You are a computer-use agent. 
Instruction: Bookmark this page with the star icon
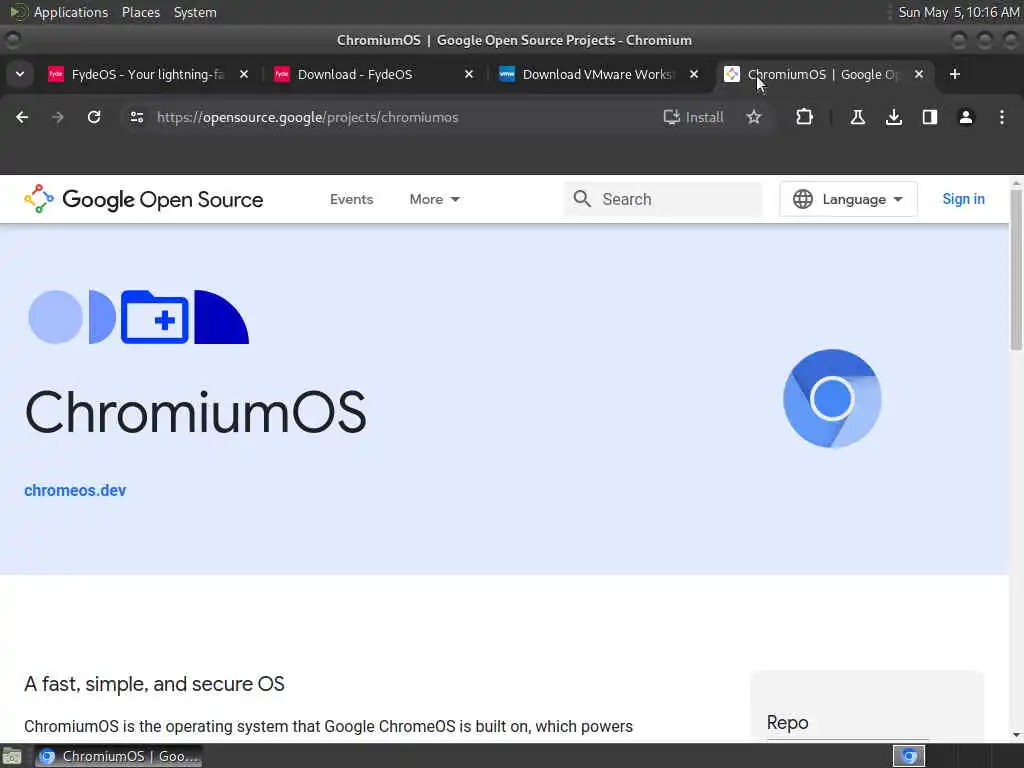click(754, 118)
